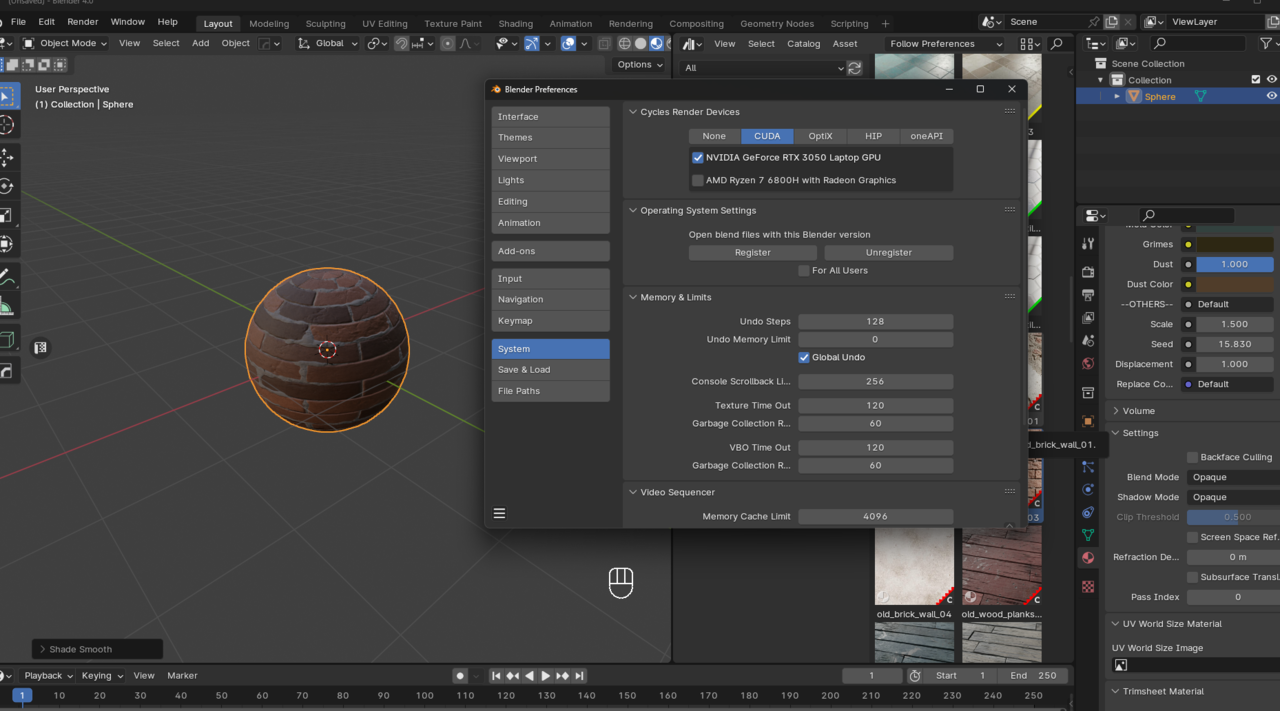Click the asset browser refresh icon
Screen dimensions: 1280x711
click(855, 68)
